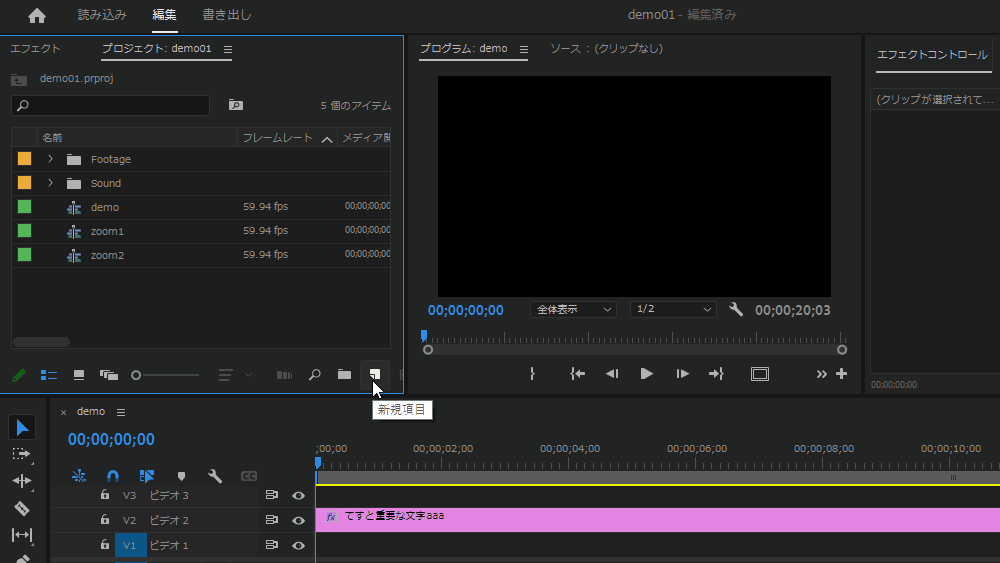Add a marker in the timeline

[x=181, y=476]
